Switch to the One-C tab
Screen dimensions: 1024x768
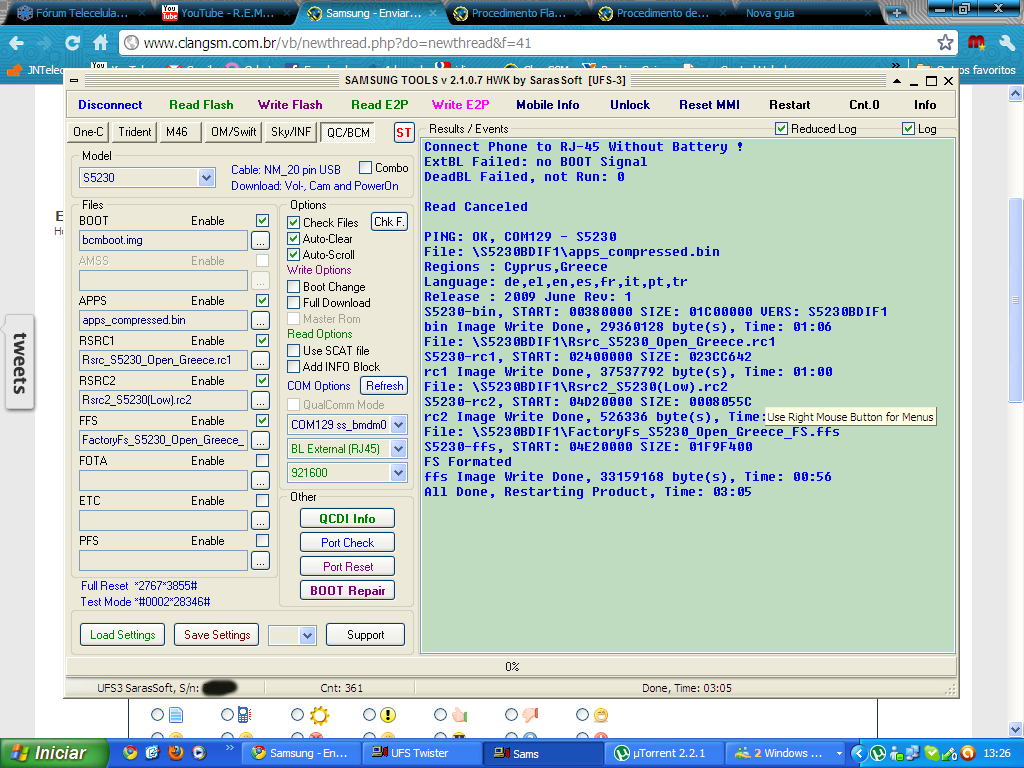[88, 132]
